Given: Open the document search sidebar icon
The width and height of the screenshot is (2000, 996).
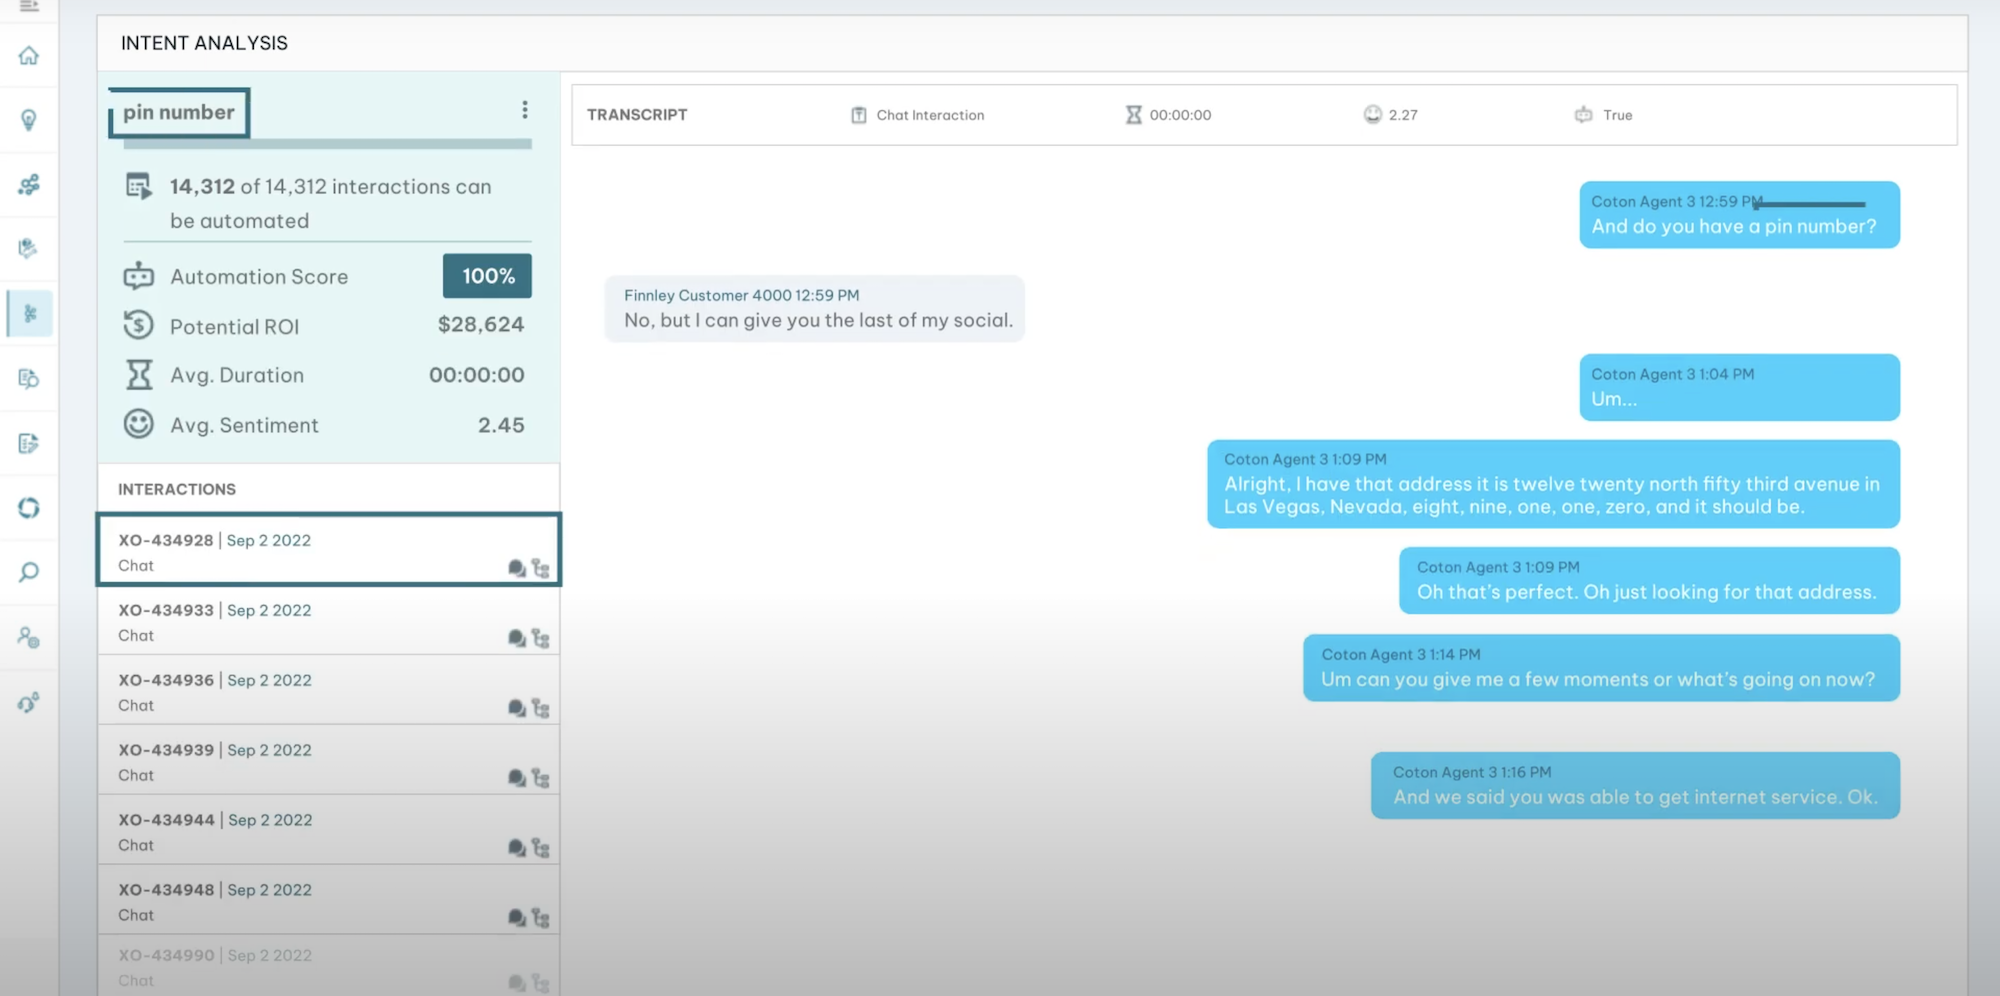Looking at the screenshot, I should (x=29, y=378).
